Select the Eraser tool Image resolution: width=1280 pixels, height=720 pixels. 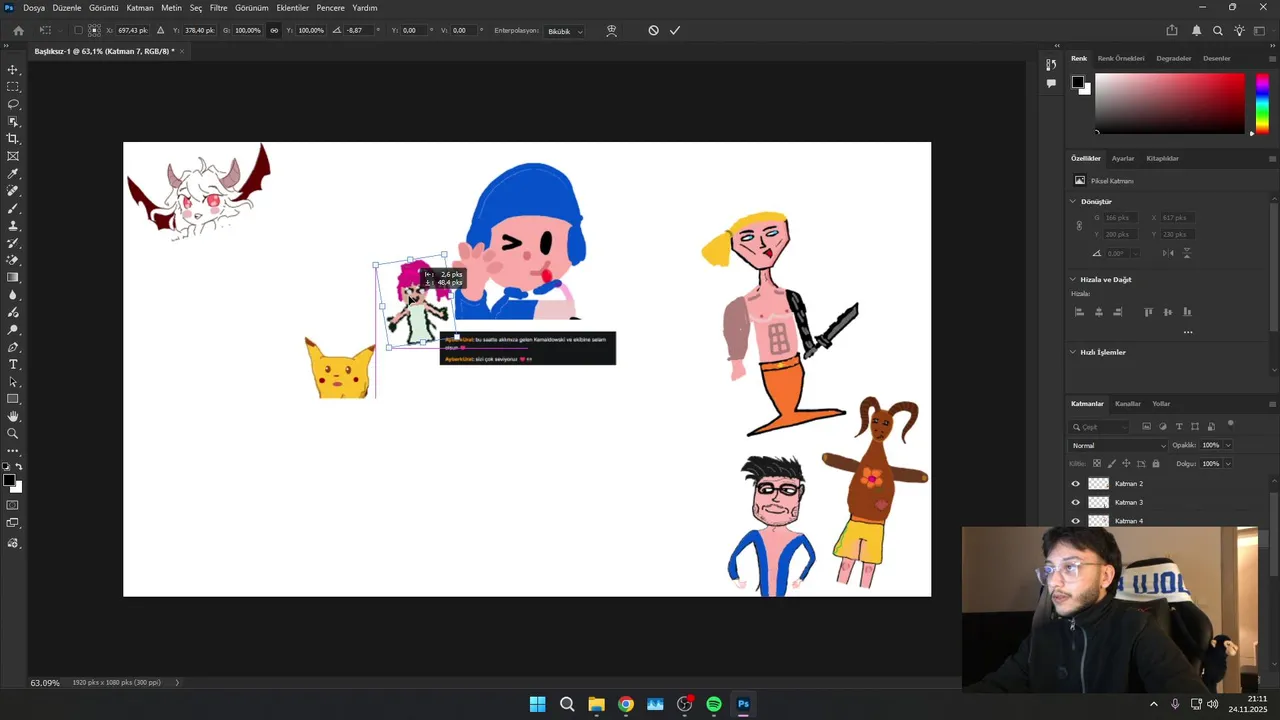[x=13, y=260]
